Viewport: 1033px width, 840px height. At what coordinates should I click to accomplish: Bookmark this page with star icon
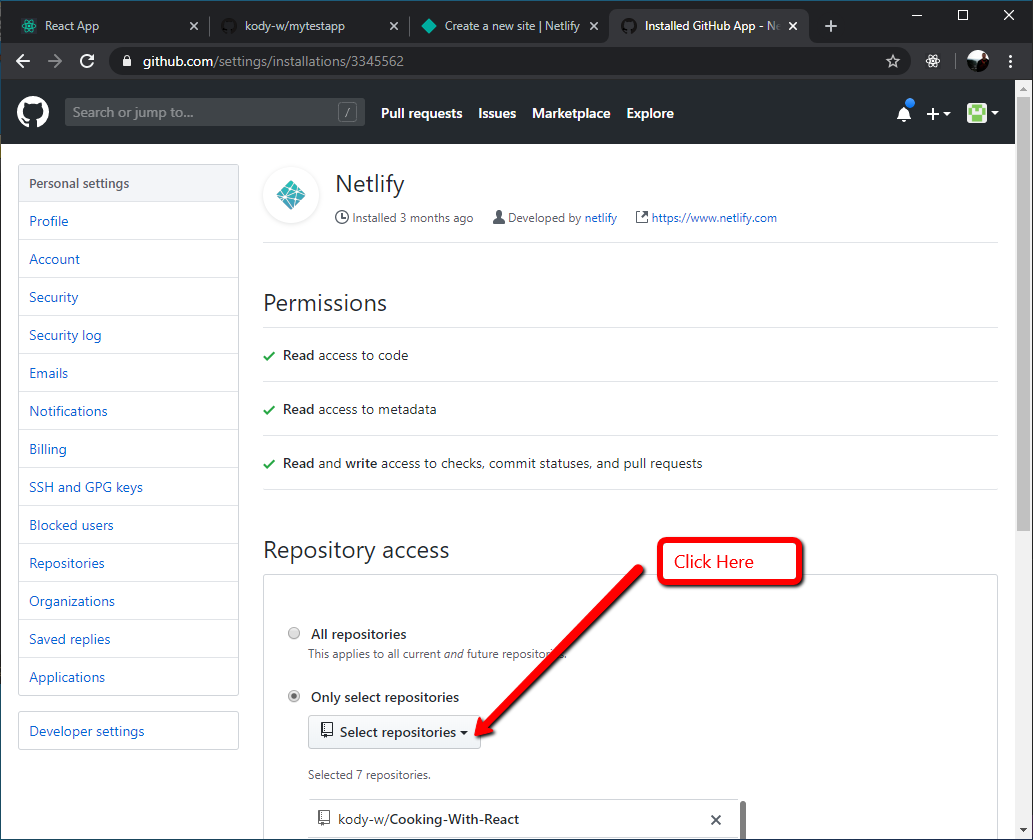point(893,61)
